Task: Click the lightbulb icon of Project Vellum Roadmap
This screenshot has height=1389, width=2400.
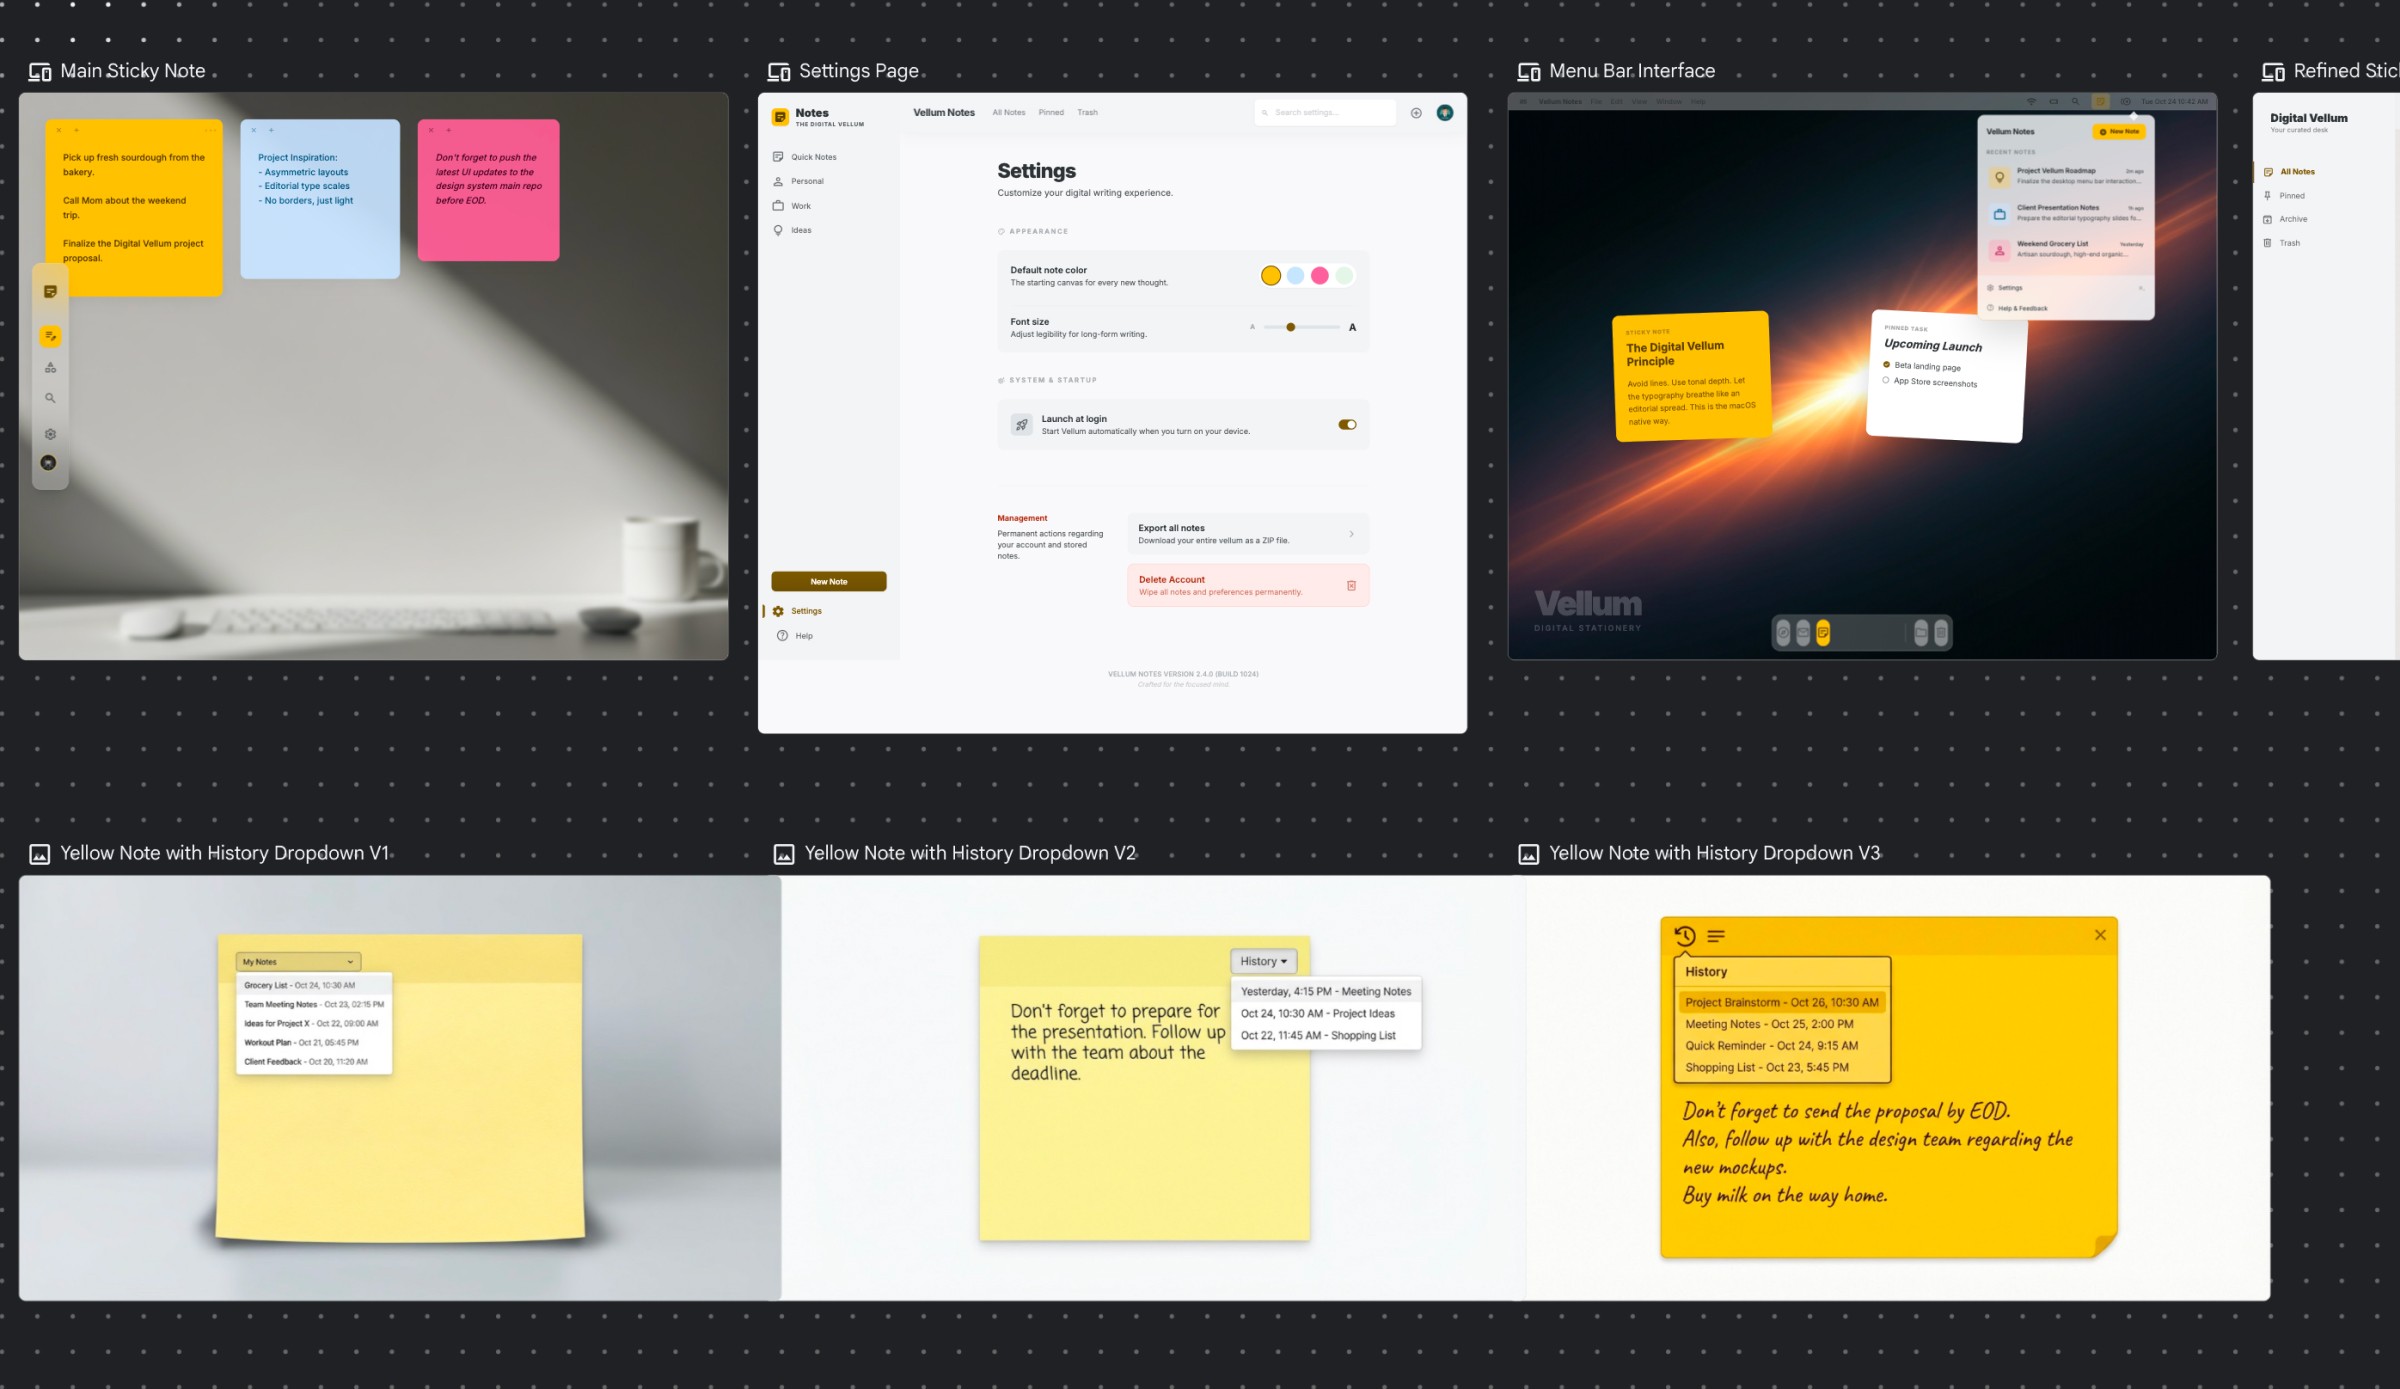Action: 1999,177
